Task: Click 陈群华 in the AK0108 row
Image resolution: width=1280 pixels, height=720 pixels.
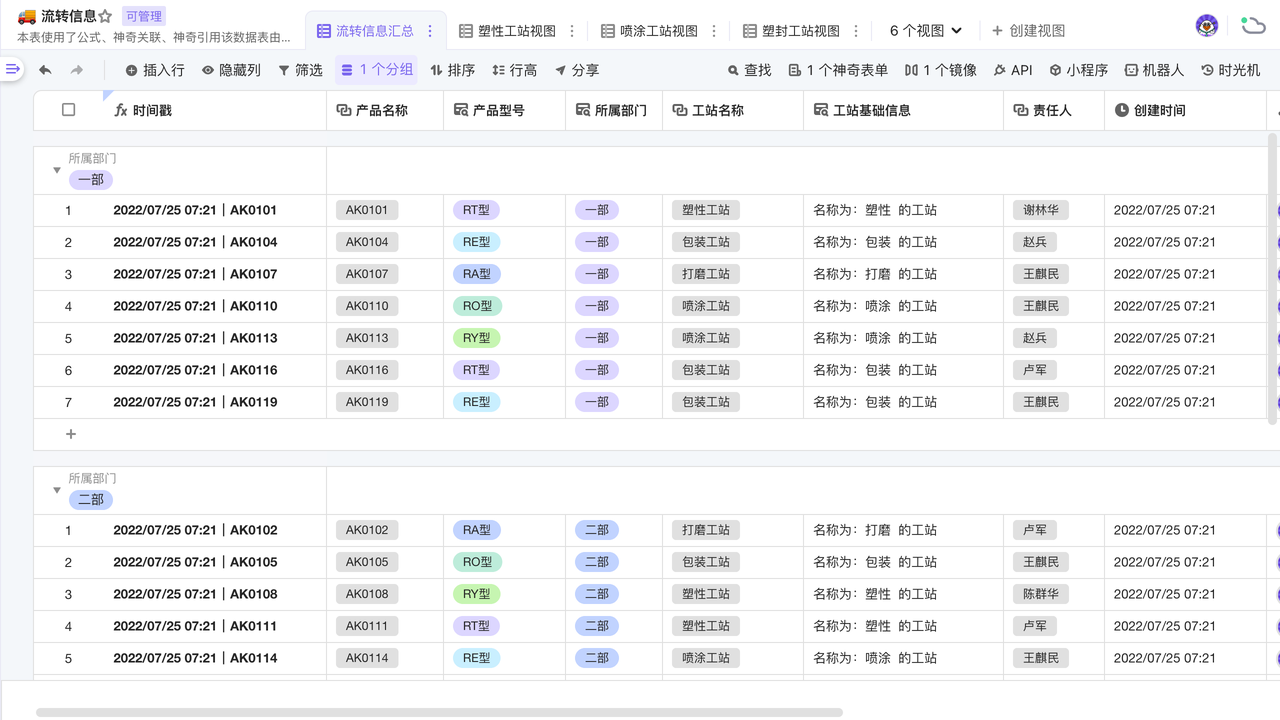Action: 1041,594
